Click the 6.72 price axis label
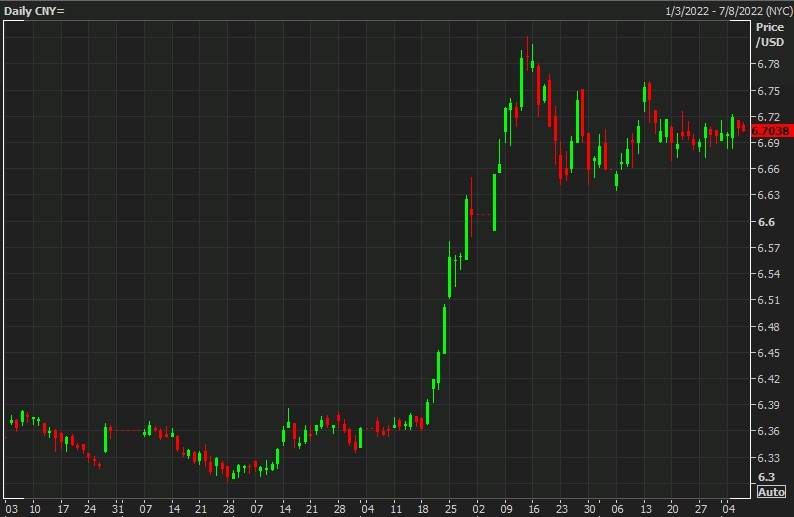The width and height of the screenshot is (794, 517). click(x=768, y=117)
